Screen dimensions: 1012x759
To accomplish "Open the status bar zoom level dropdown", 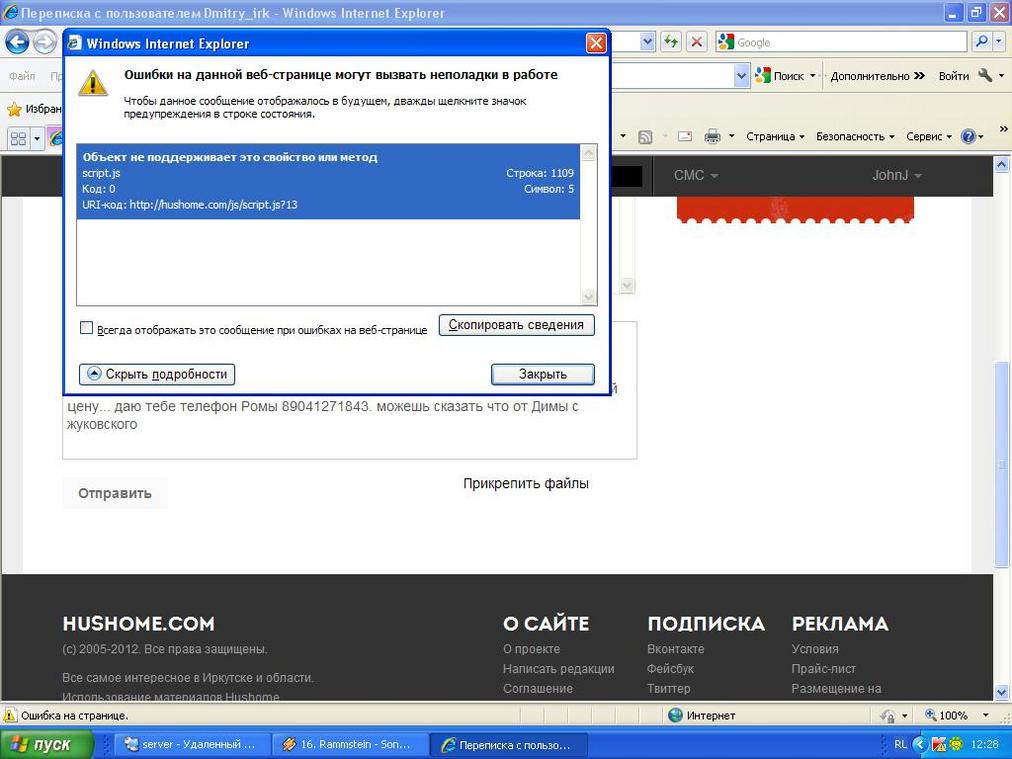I will coord(986,715).
